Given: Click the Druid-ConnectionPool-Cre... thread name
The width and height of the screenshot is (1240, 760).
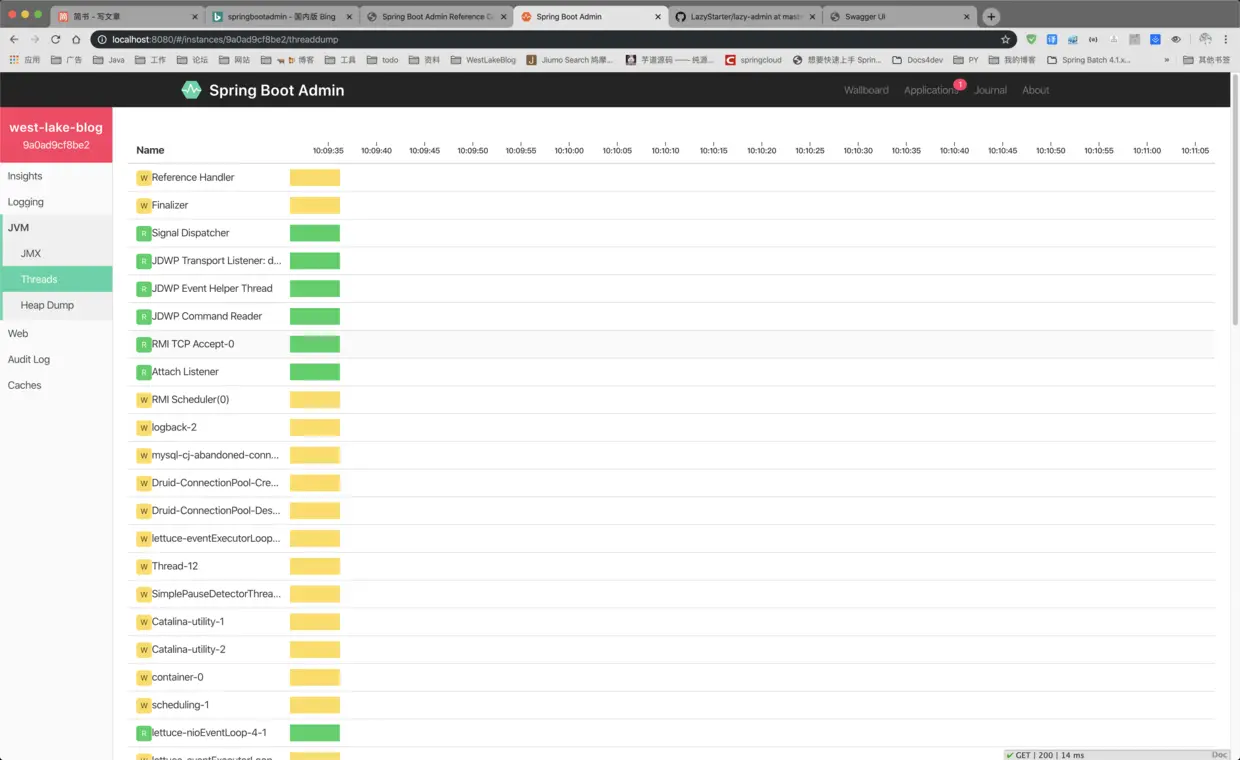Looking at the screenshot, I should (215, 483).
